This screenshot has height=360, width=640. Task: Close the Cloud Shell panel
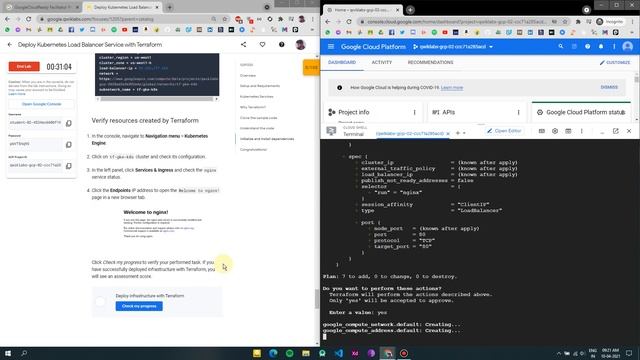(629, 131)
